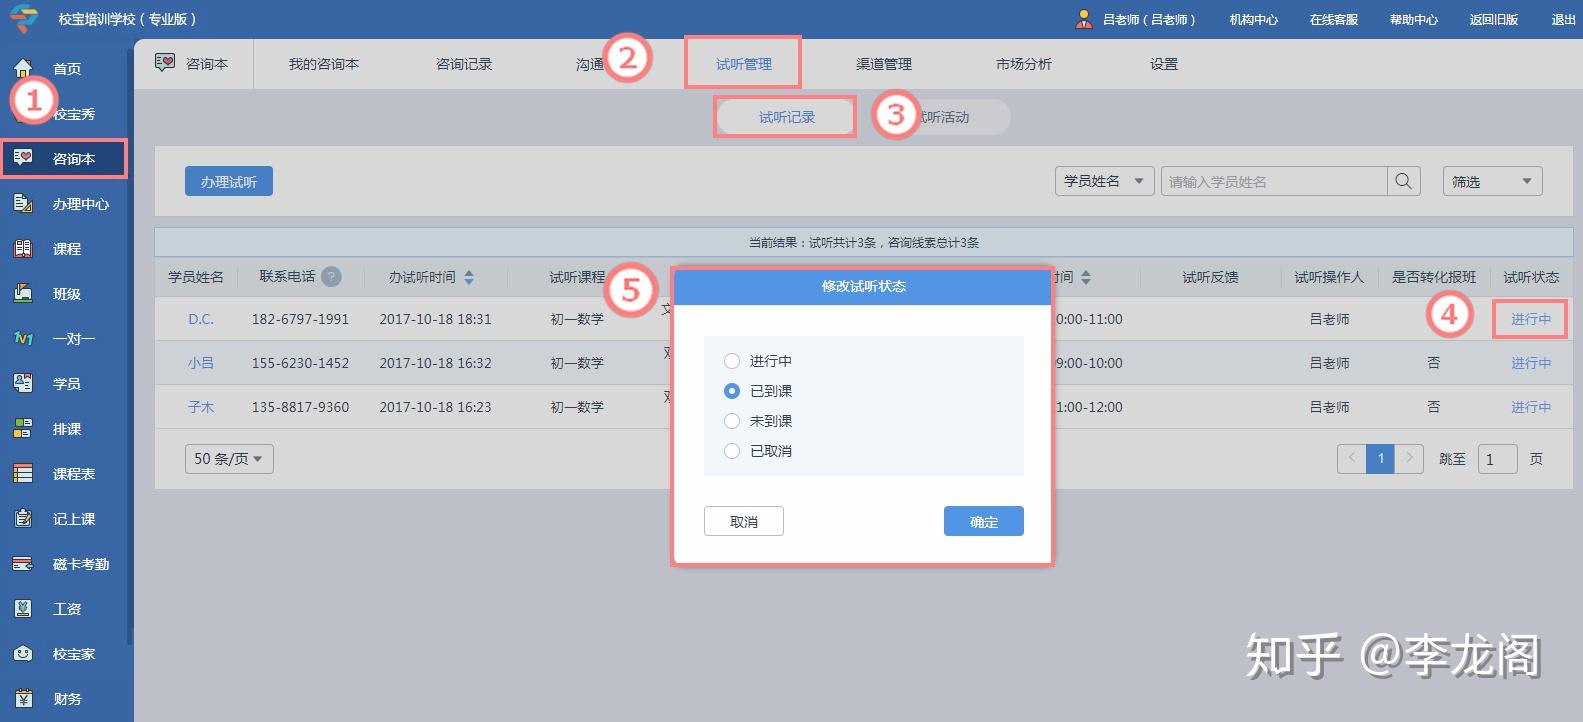Viewport: 1583px width, 722px height.
Task: Click the 记上课 icon in the sidebar
Action: click(23, 518)
